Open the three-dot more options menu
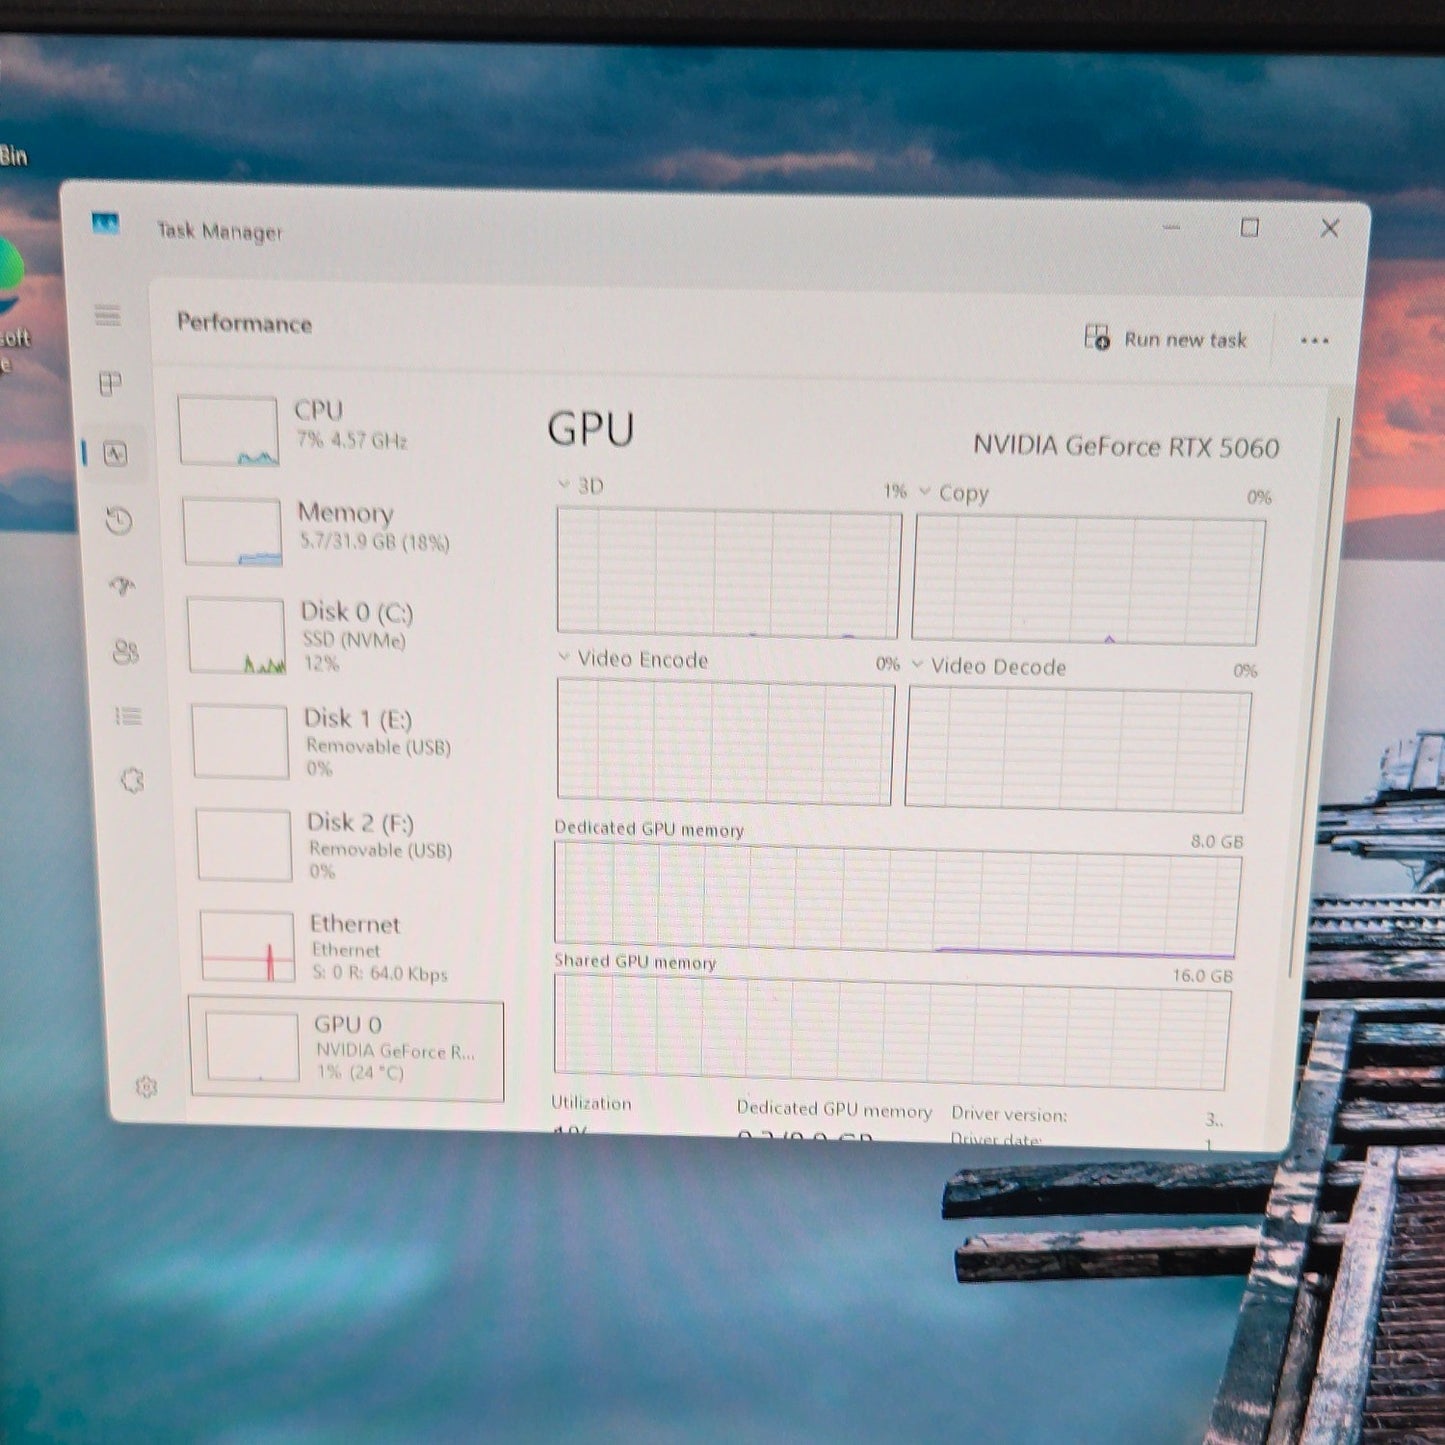 (1314, 341)
